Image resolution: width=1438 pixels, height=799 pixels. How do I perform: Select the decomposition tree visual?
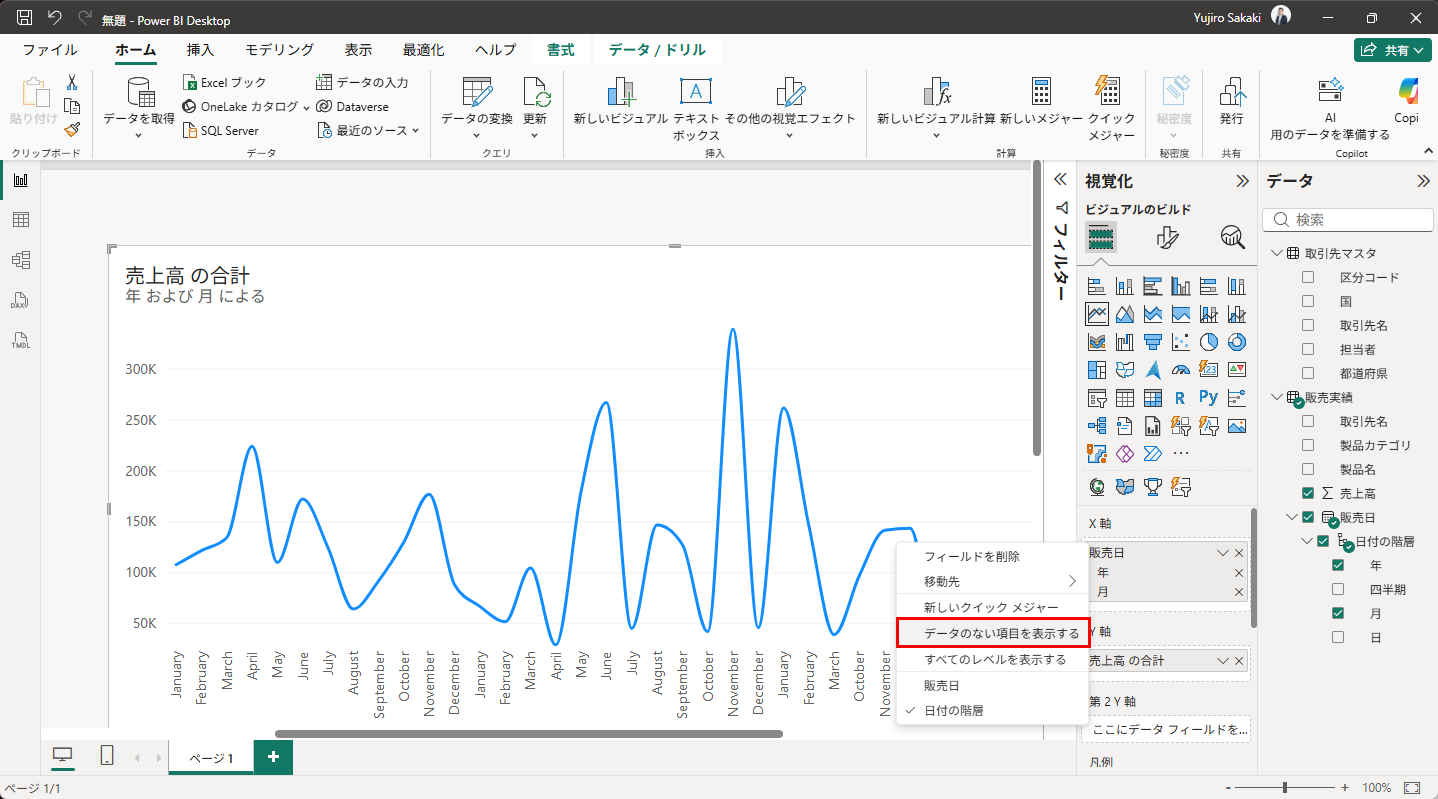coord(1096,426)
